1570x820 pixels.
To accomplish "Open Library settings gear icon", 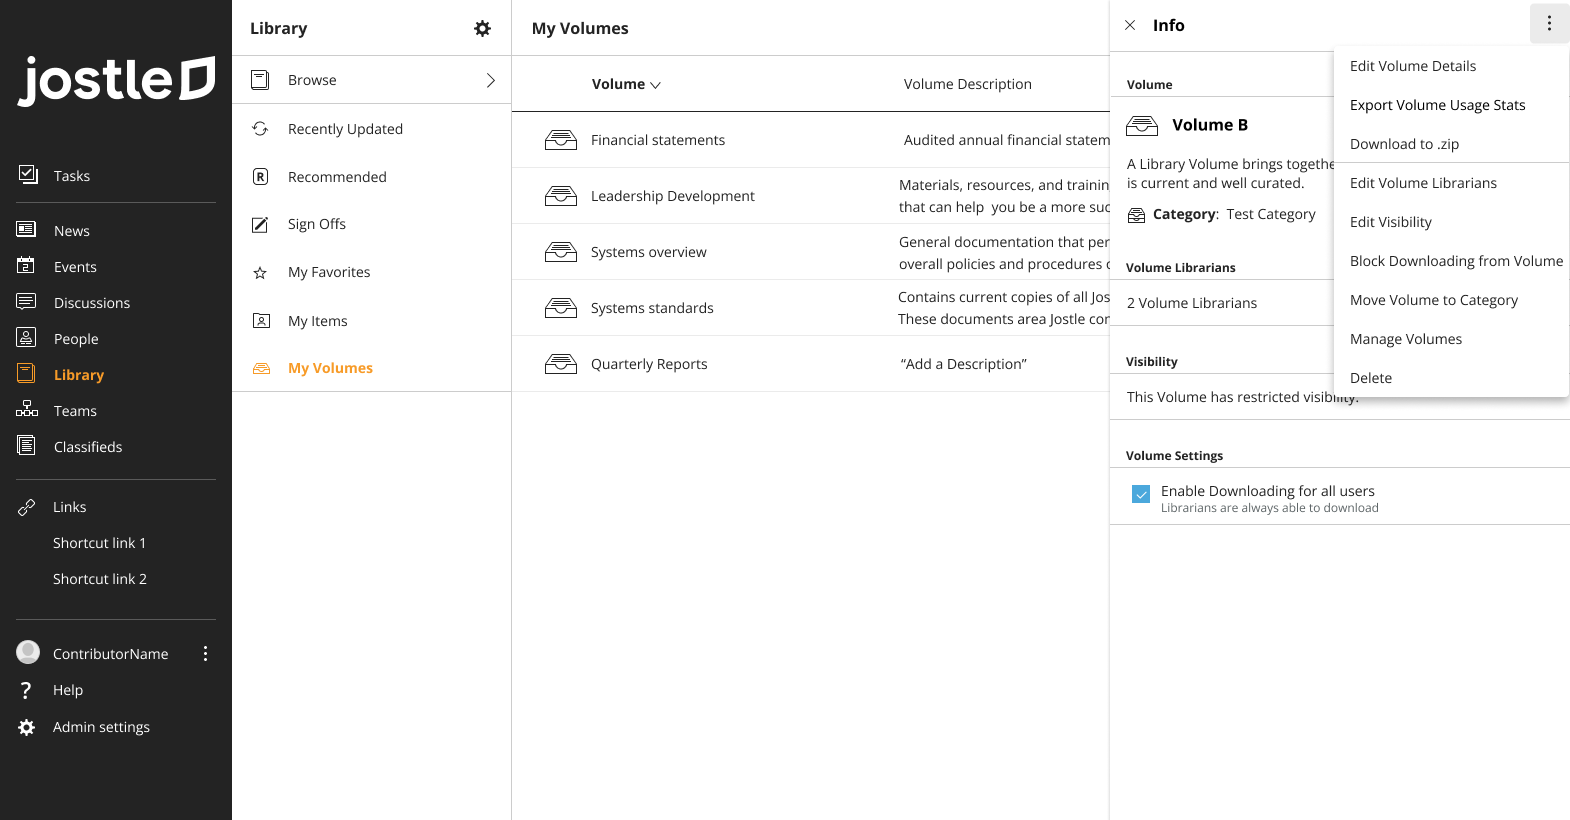I will click(482, 28).
